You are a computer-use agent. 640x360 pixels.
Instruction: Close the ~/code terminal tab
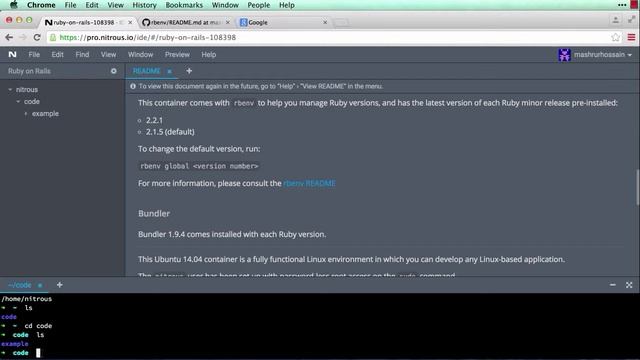40,285
